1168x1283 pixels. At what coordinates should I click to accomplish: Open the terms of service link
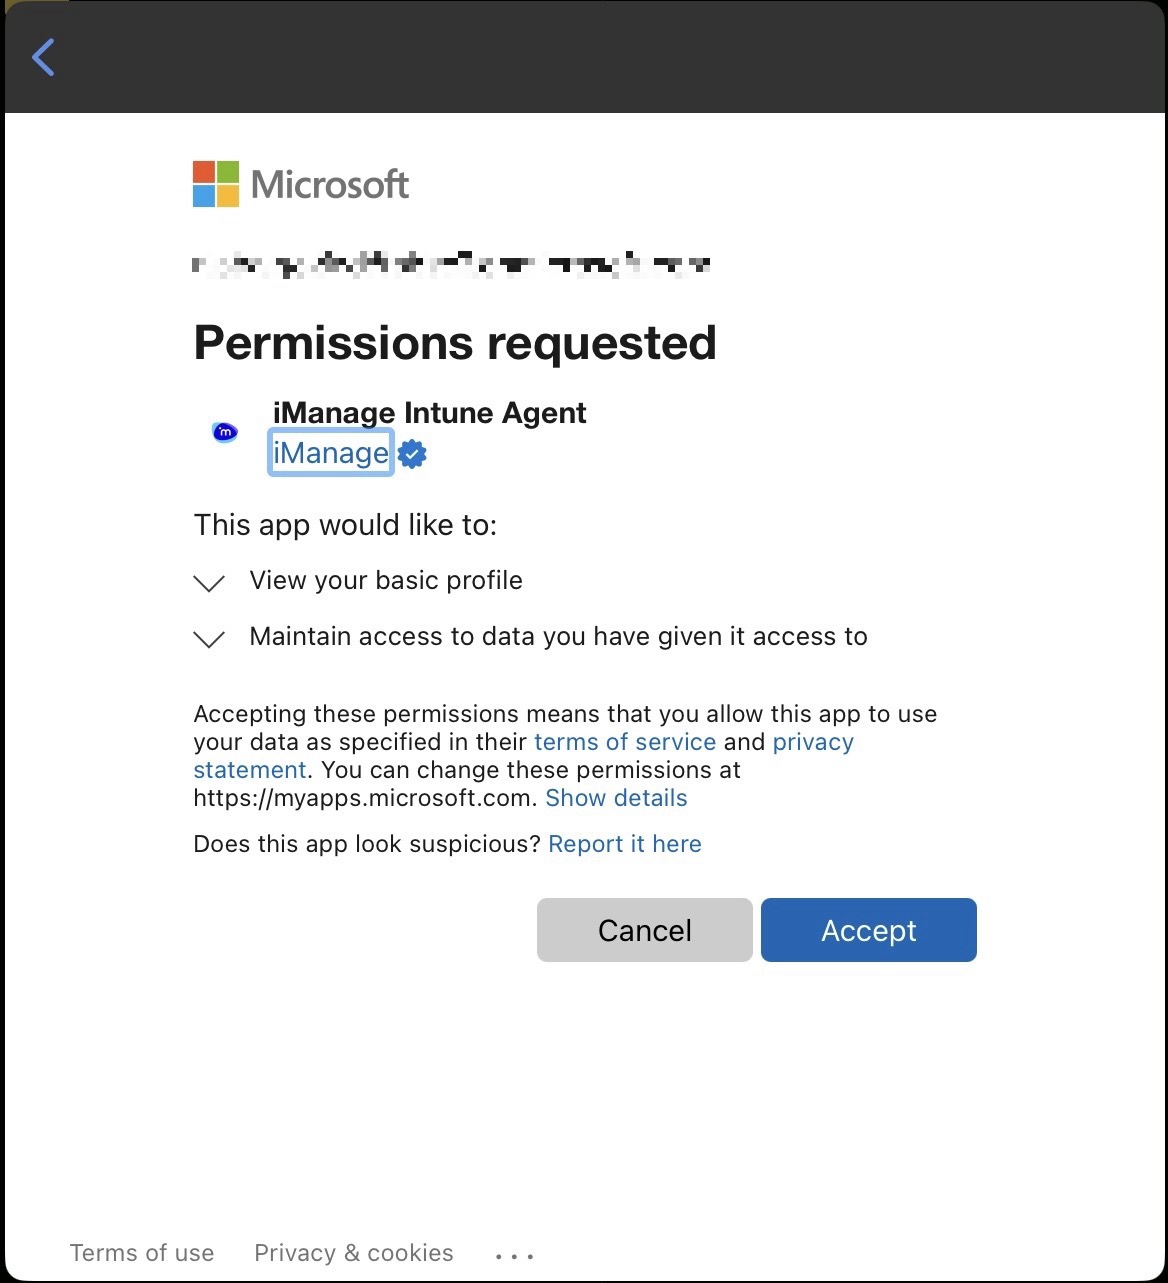coord(625,742)
